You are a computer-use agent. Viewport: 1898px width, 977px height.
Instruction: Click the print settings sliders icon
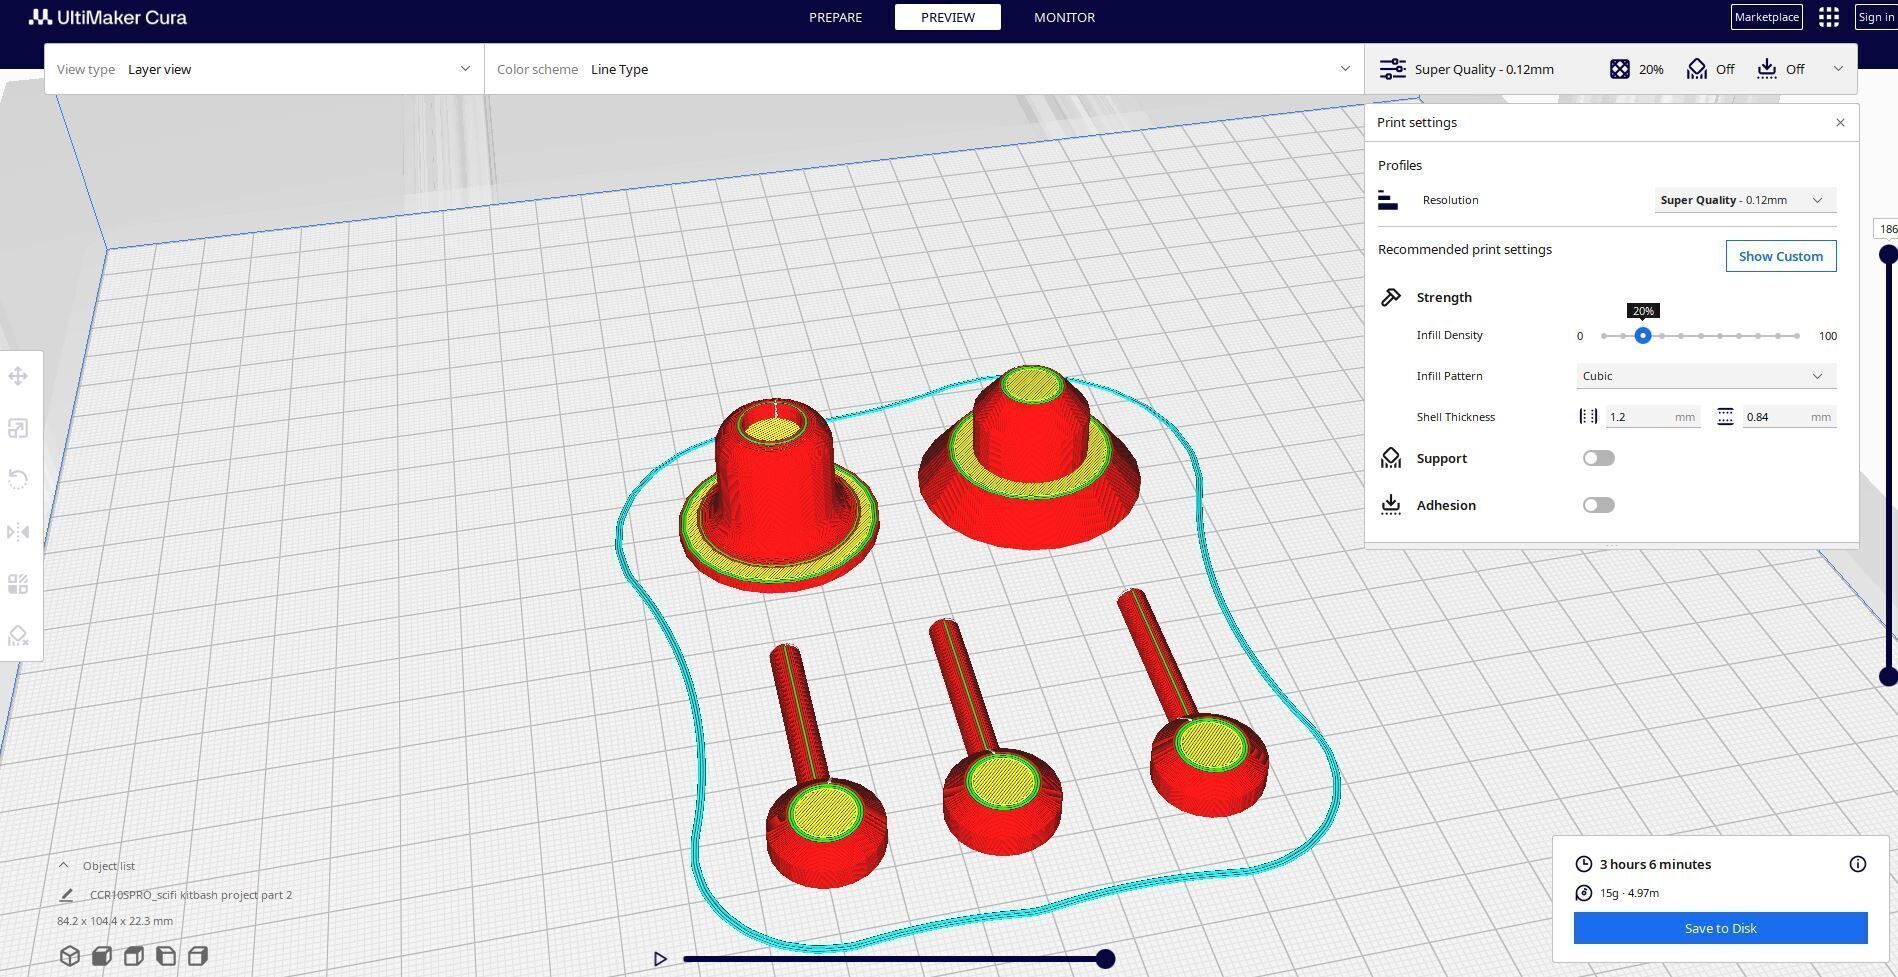1392,69
